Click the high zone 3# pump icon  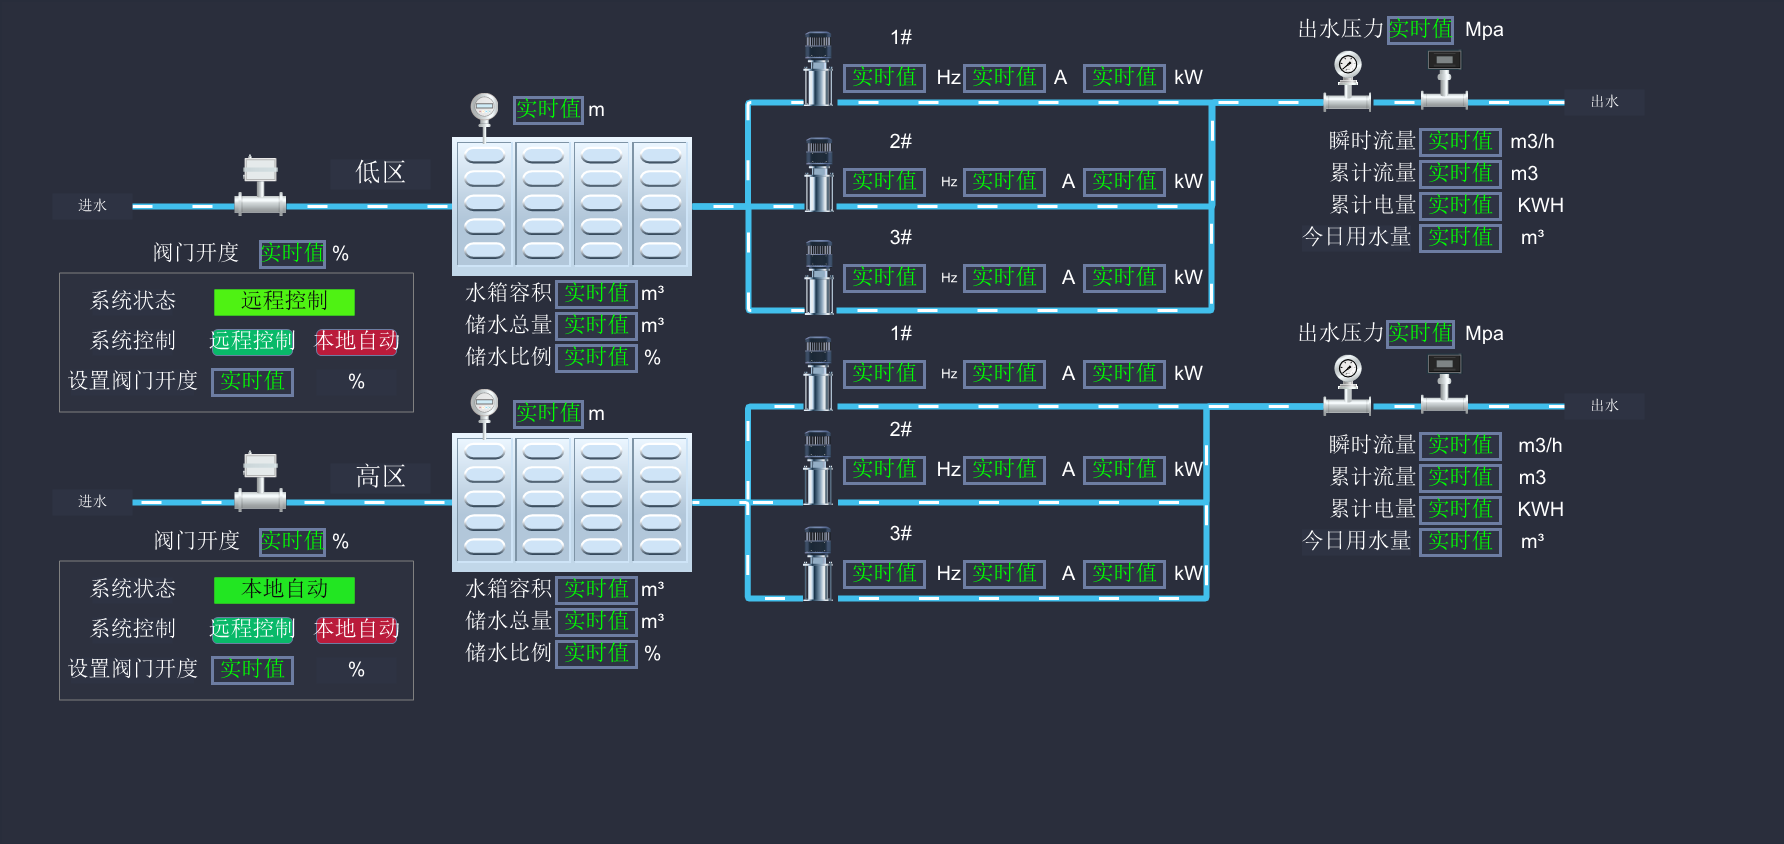(818, 564)
